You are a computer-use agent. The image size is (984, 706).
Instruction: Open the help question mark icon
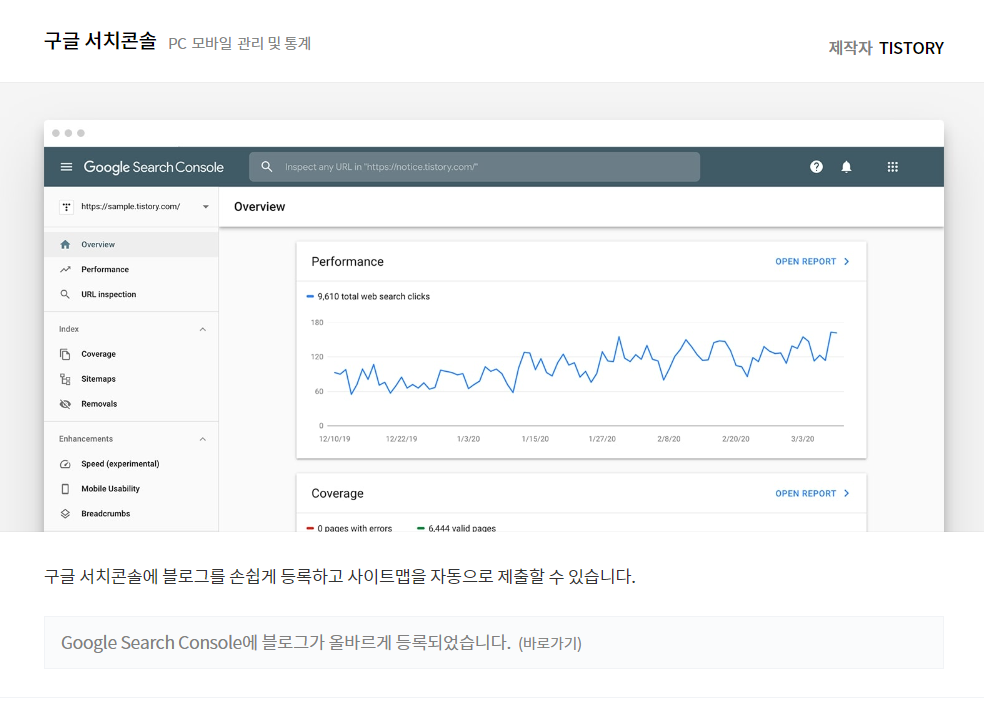click(816, 166)
